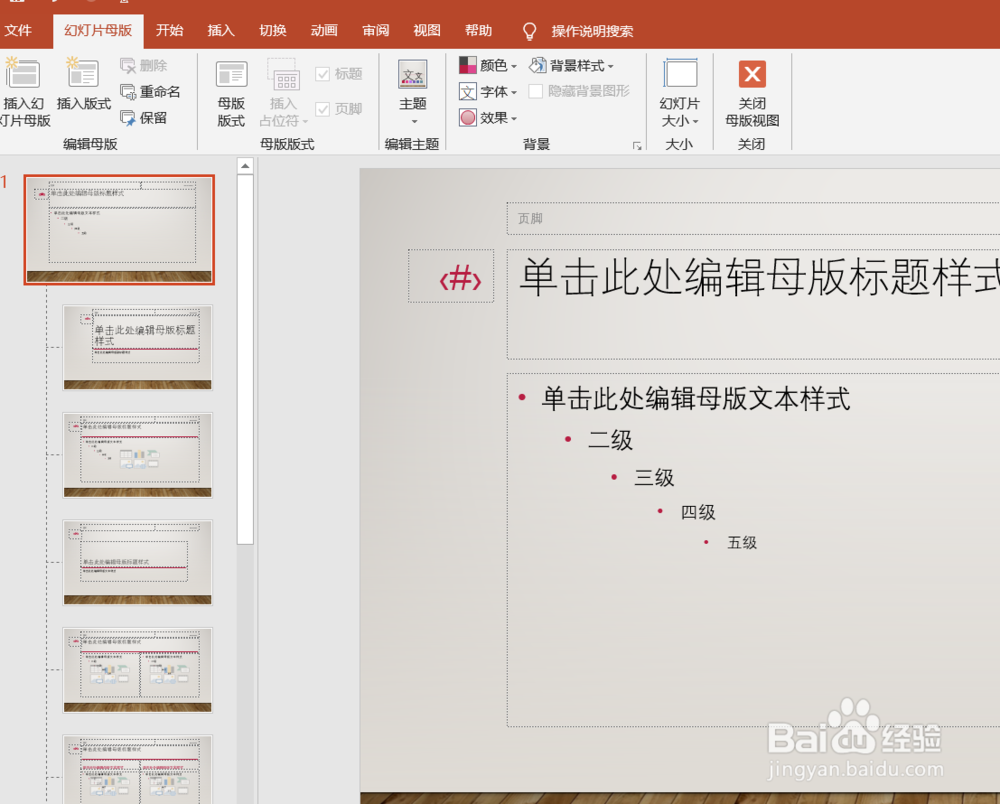Expand the Themes (主题) dropdown
1000x804 pixels.
413,121
